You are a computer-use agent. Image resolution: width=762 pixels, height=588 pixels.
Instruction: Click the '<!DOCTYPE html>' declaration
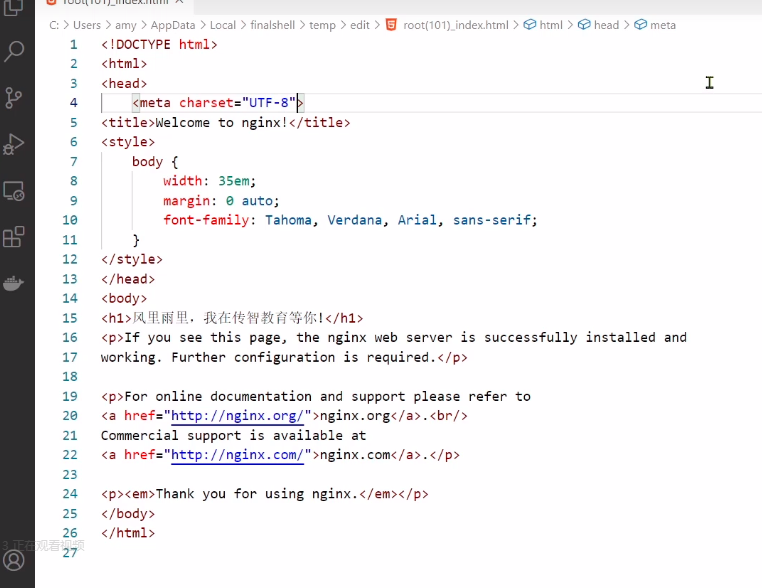159,45
